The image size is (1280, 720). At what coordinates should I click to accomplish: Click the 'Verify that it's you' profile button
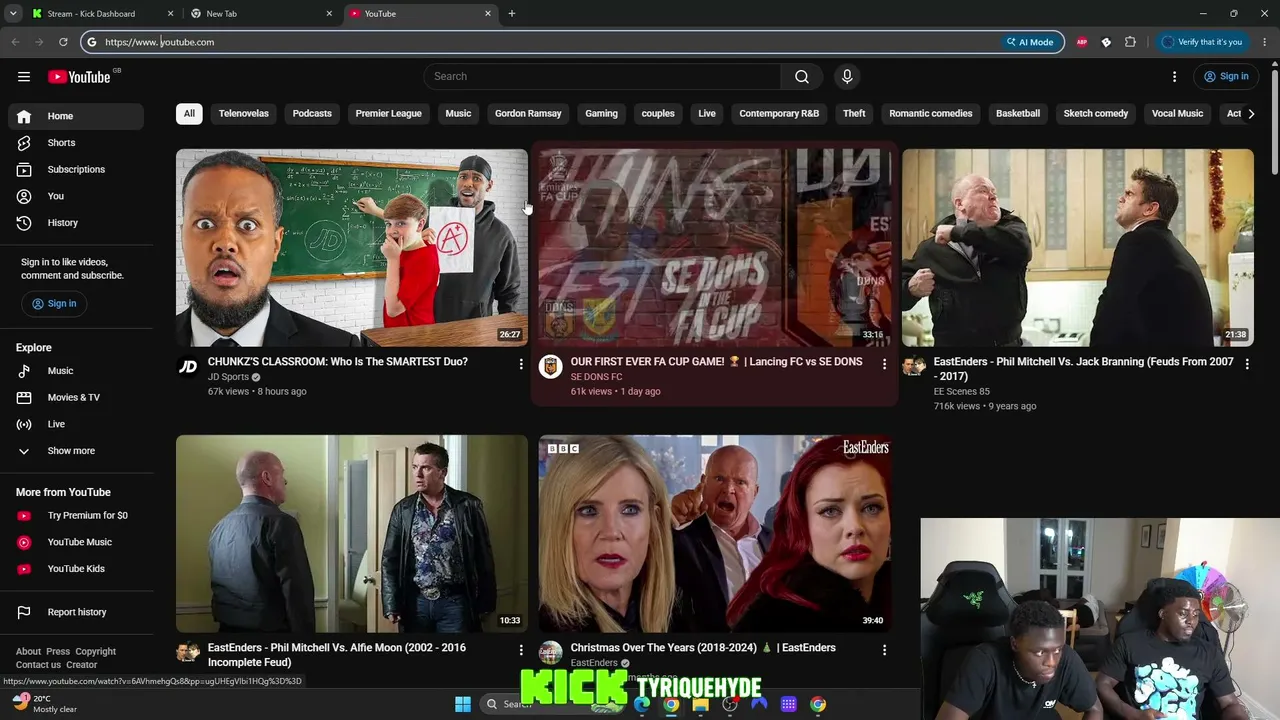tap(1202, 42)
